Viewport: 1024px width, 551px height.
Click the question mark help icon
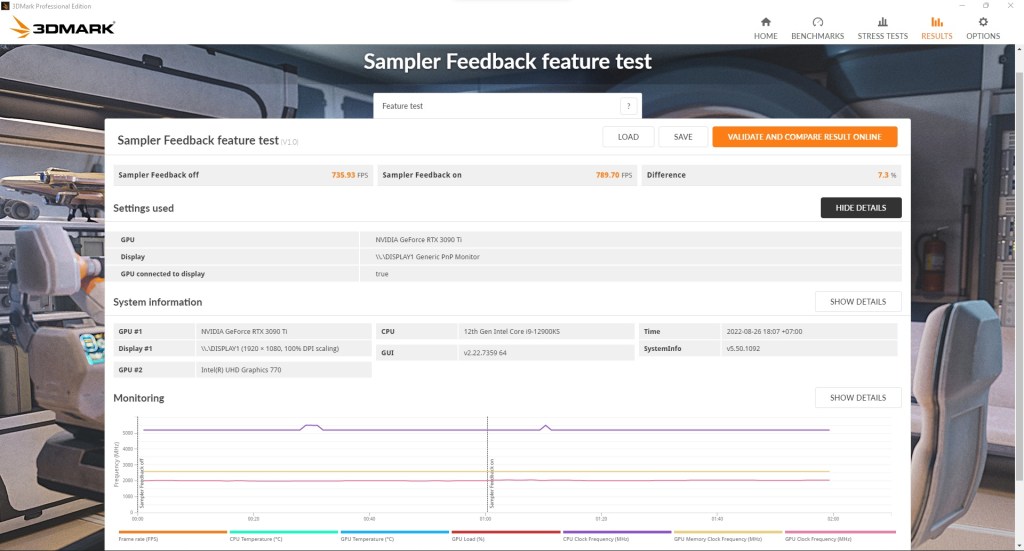(628, 106)
